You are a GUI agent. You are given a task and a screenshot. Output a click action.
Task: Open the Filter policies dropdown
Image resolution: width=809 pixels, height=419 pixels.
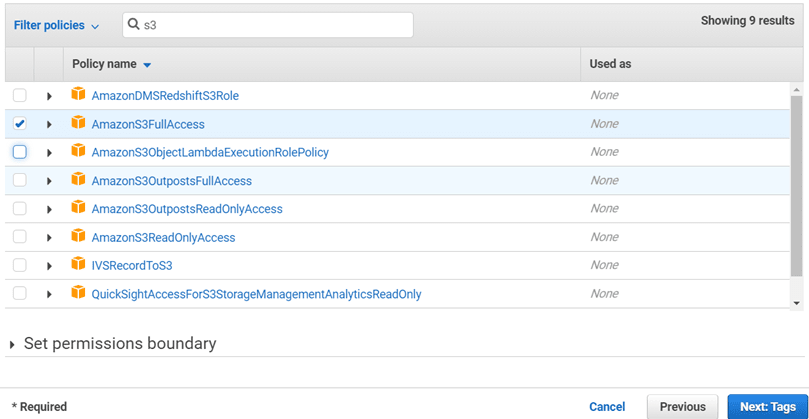pos(56,25)
